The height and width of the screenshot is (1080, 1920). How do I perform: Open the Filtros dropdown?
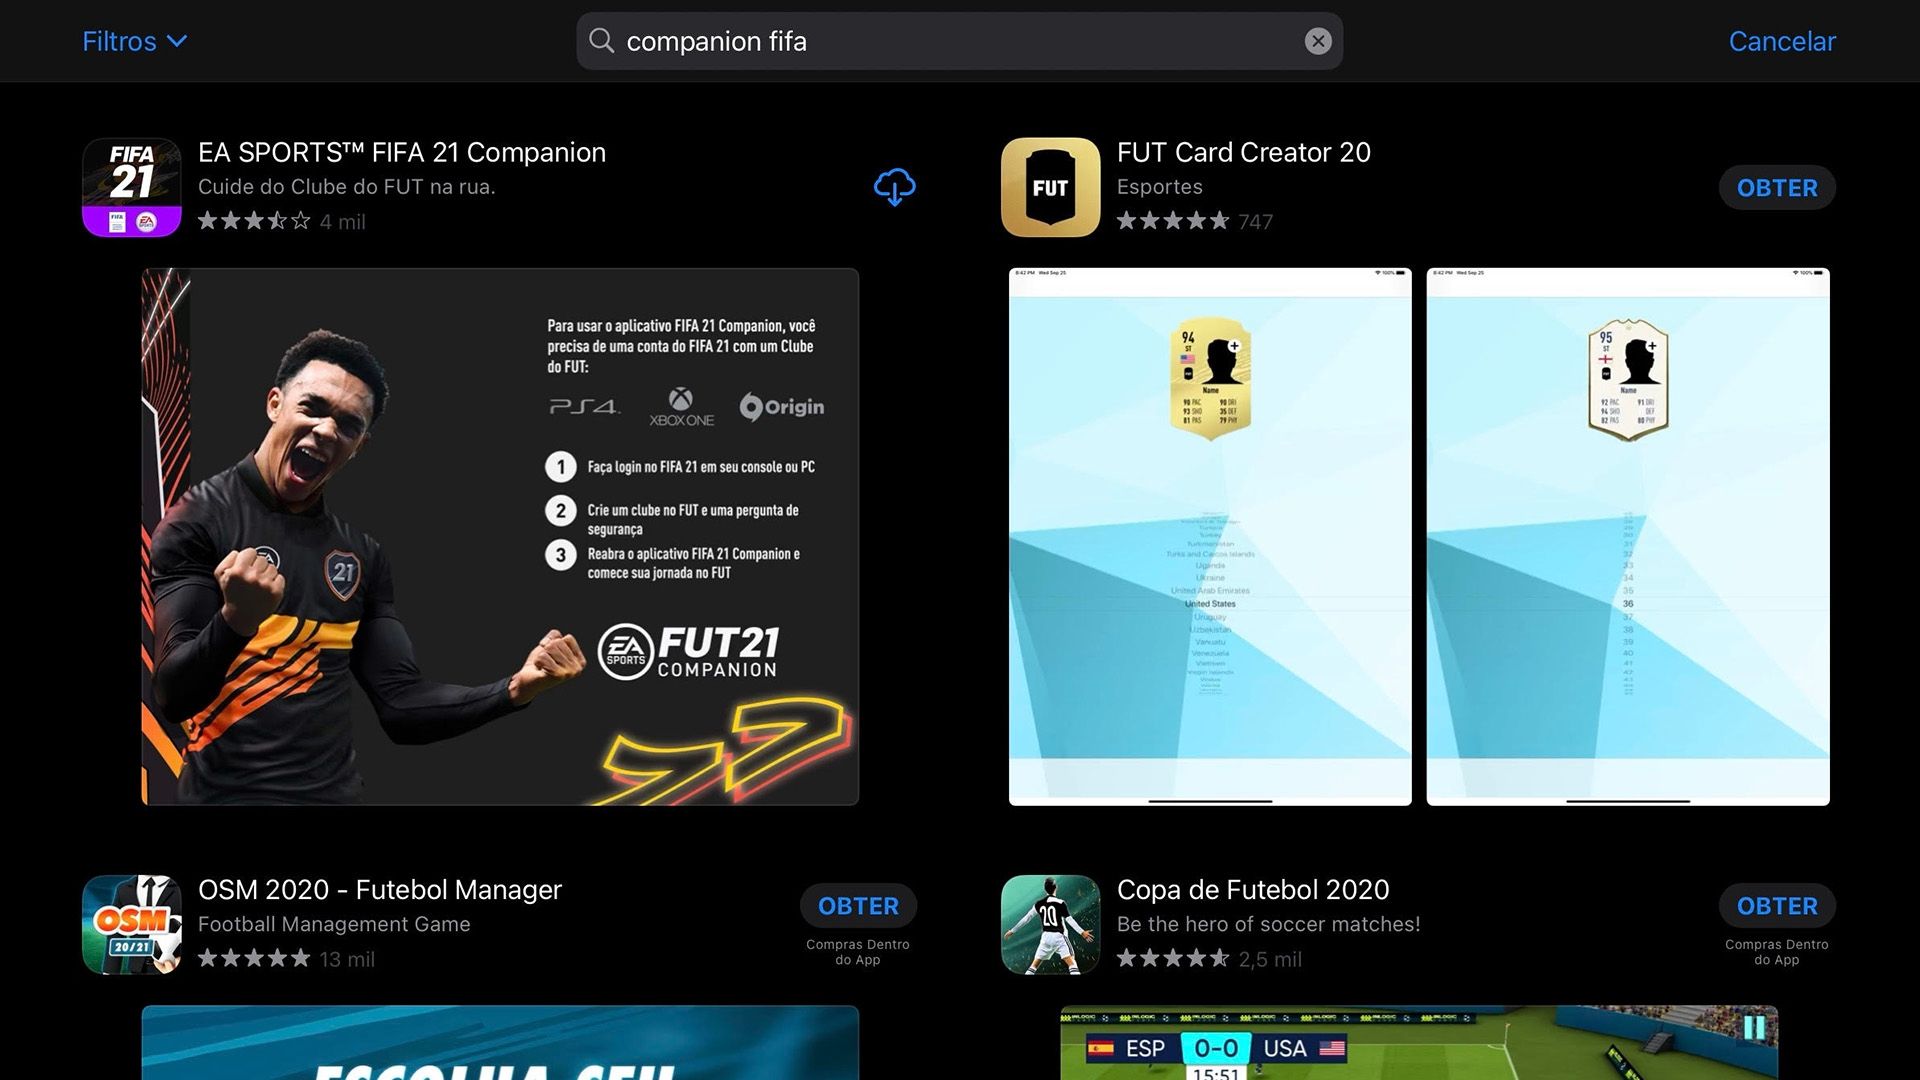click(119, 41)
